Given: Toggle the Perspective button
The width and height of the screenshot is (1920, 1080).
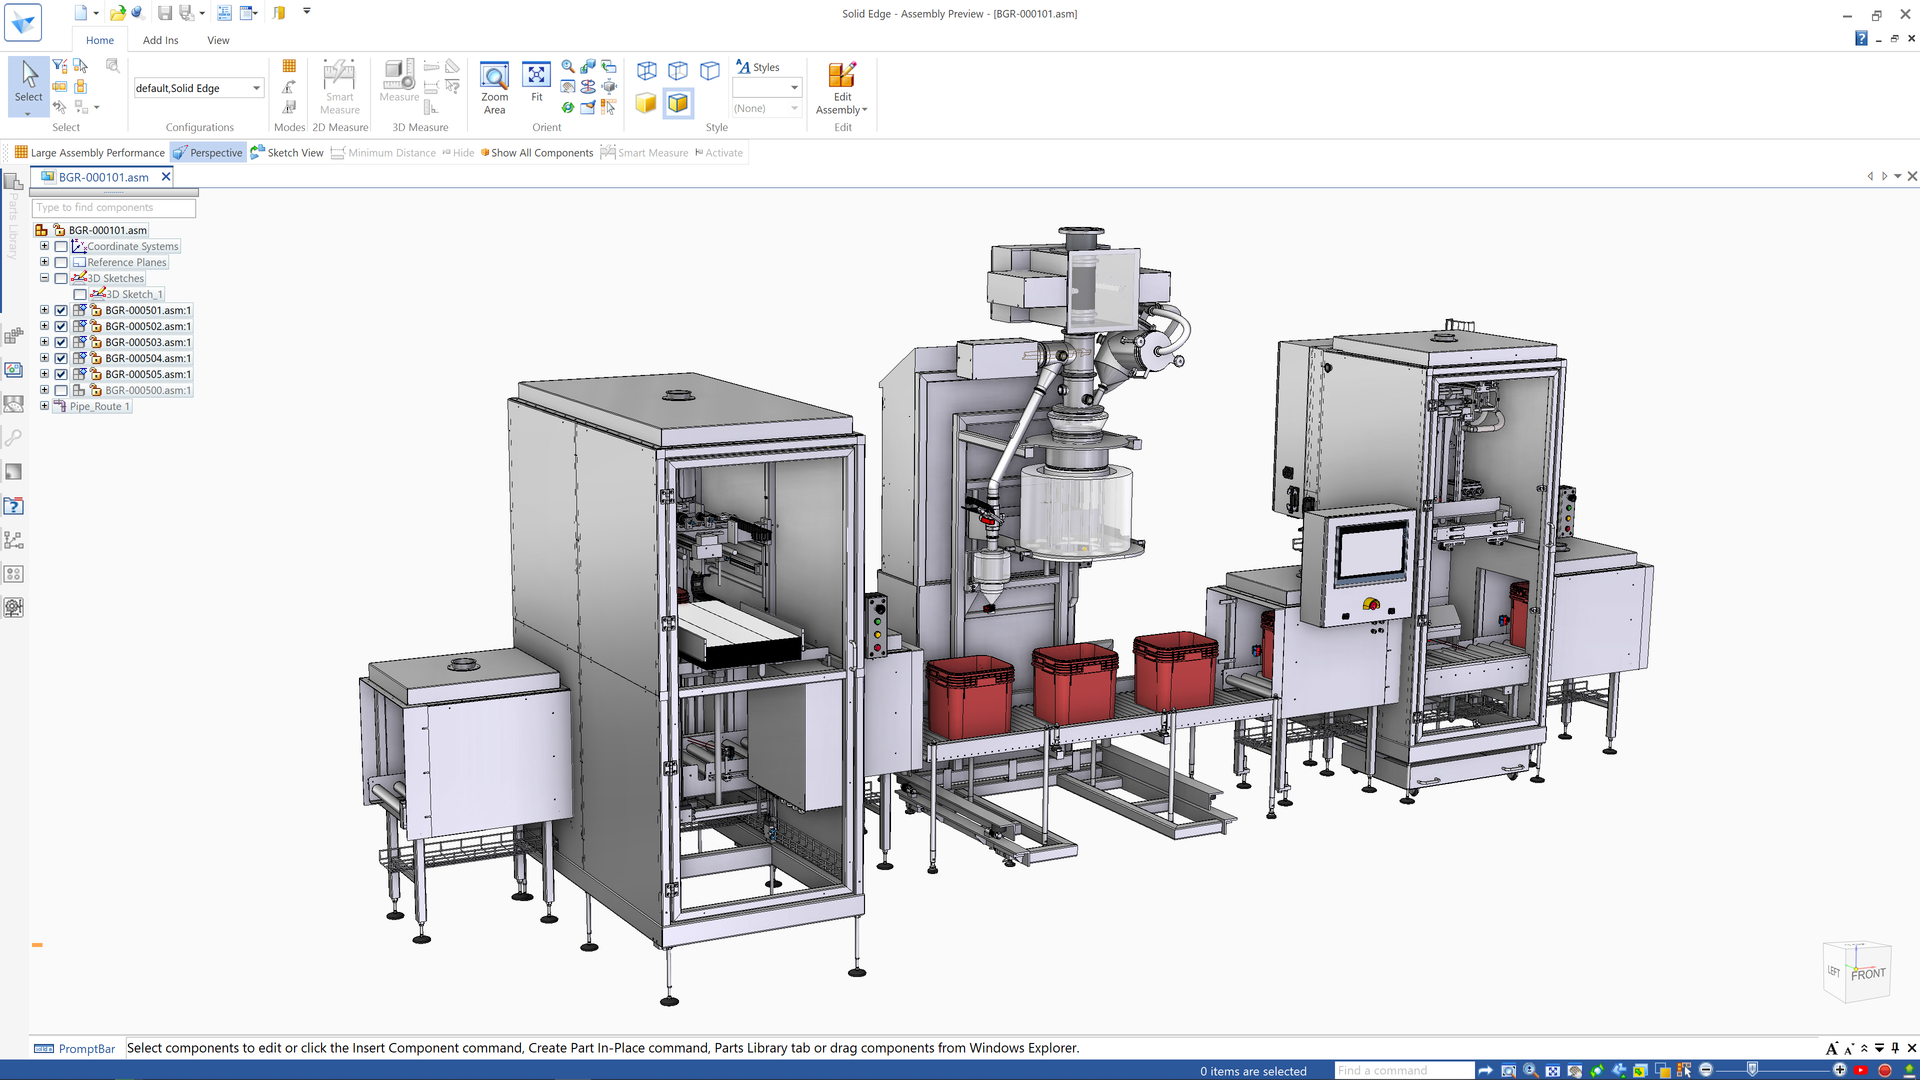Looking at the screenshot, I should pos(208,153).
